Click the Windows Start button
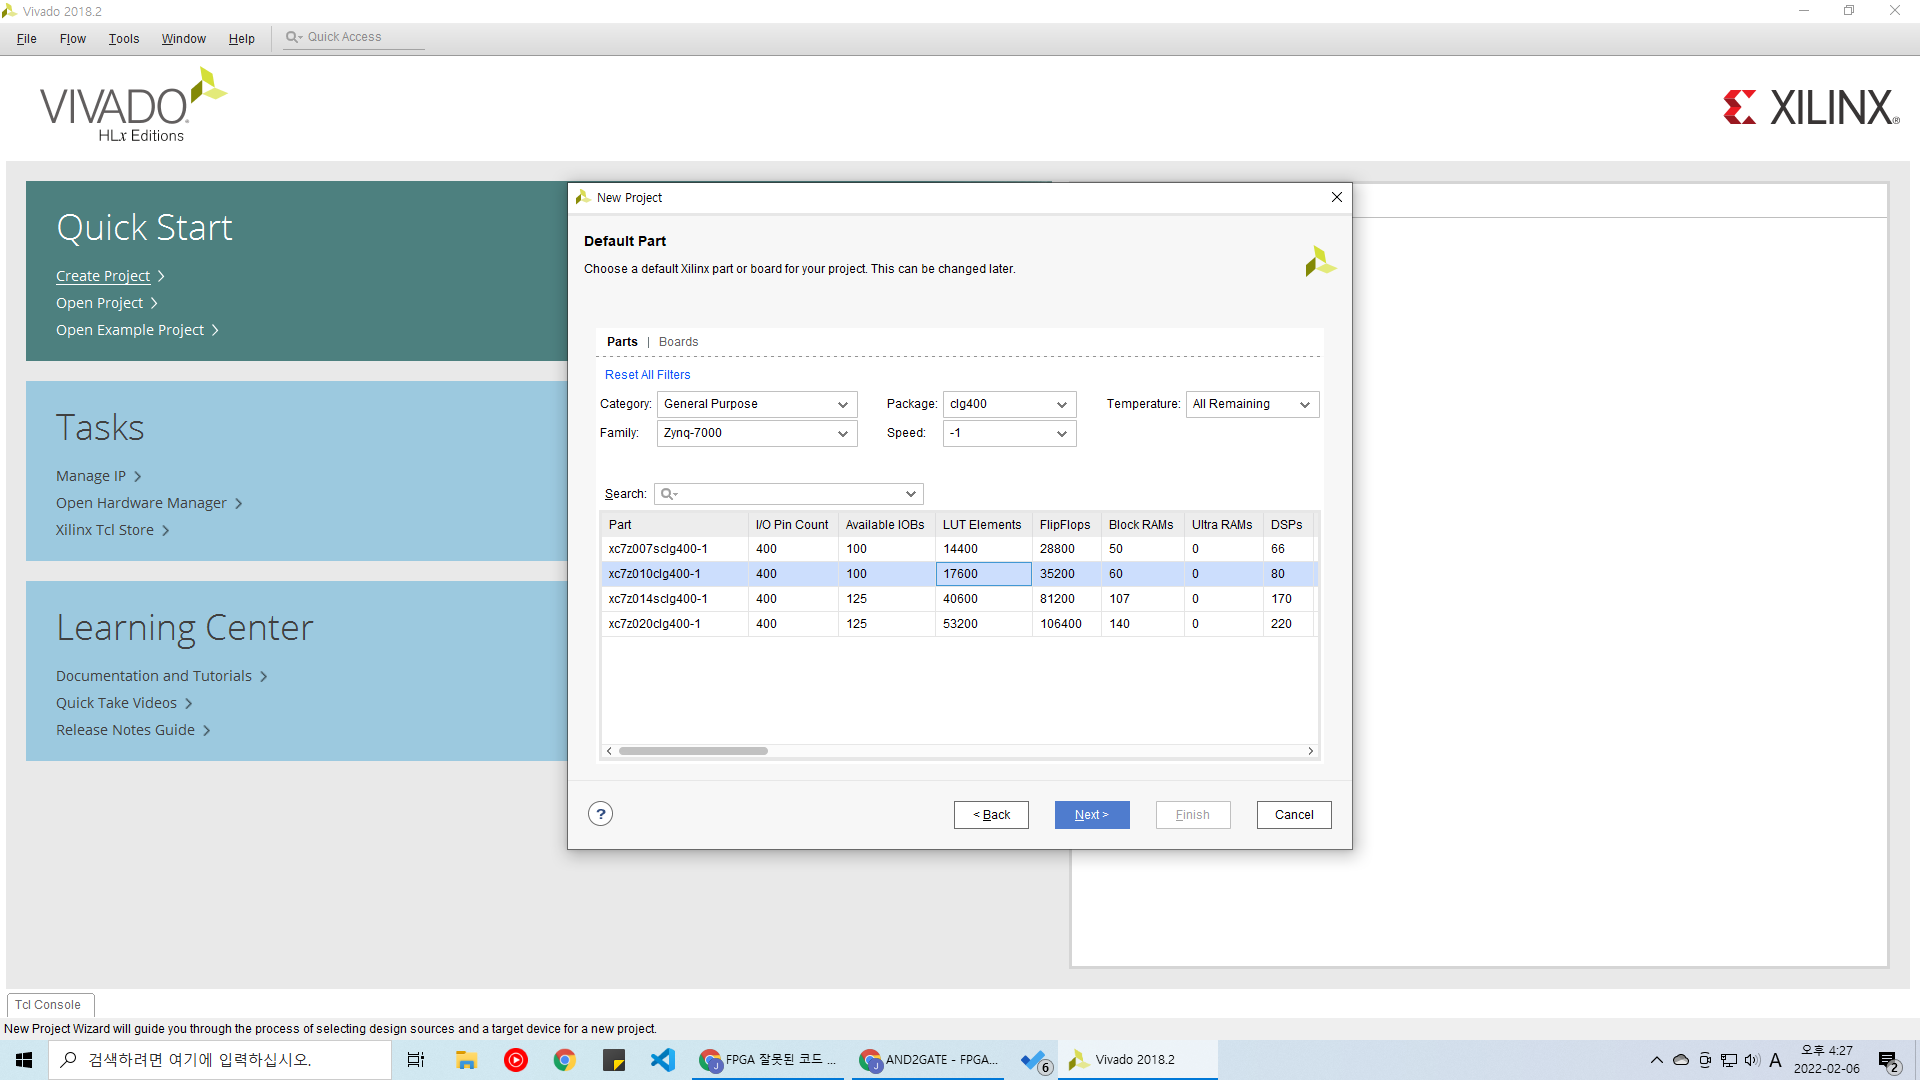Viewport: 1920px width, 1080px height. (x=24, y=1060)
